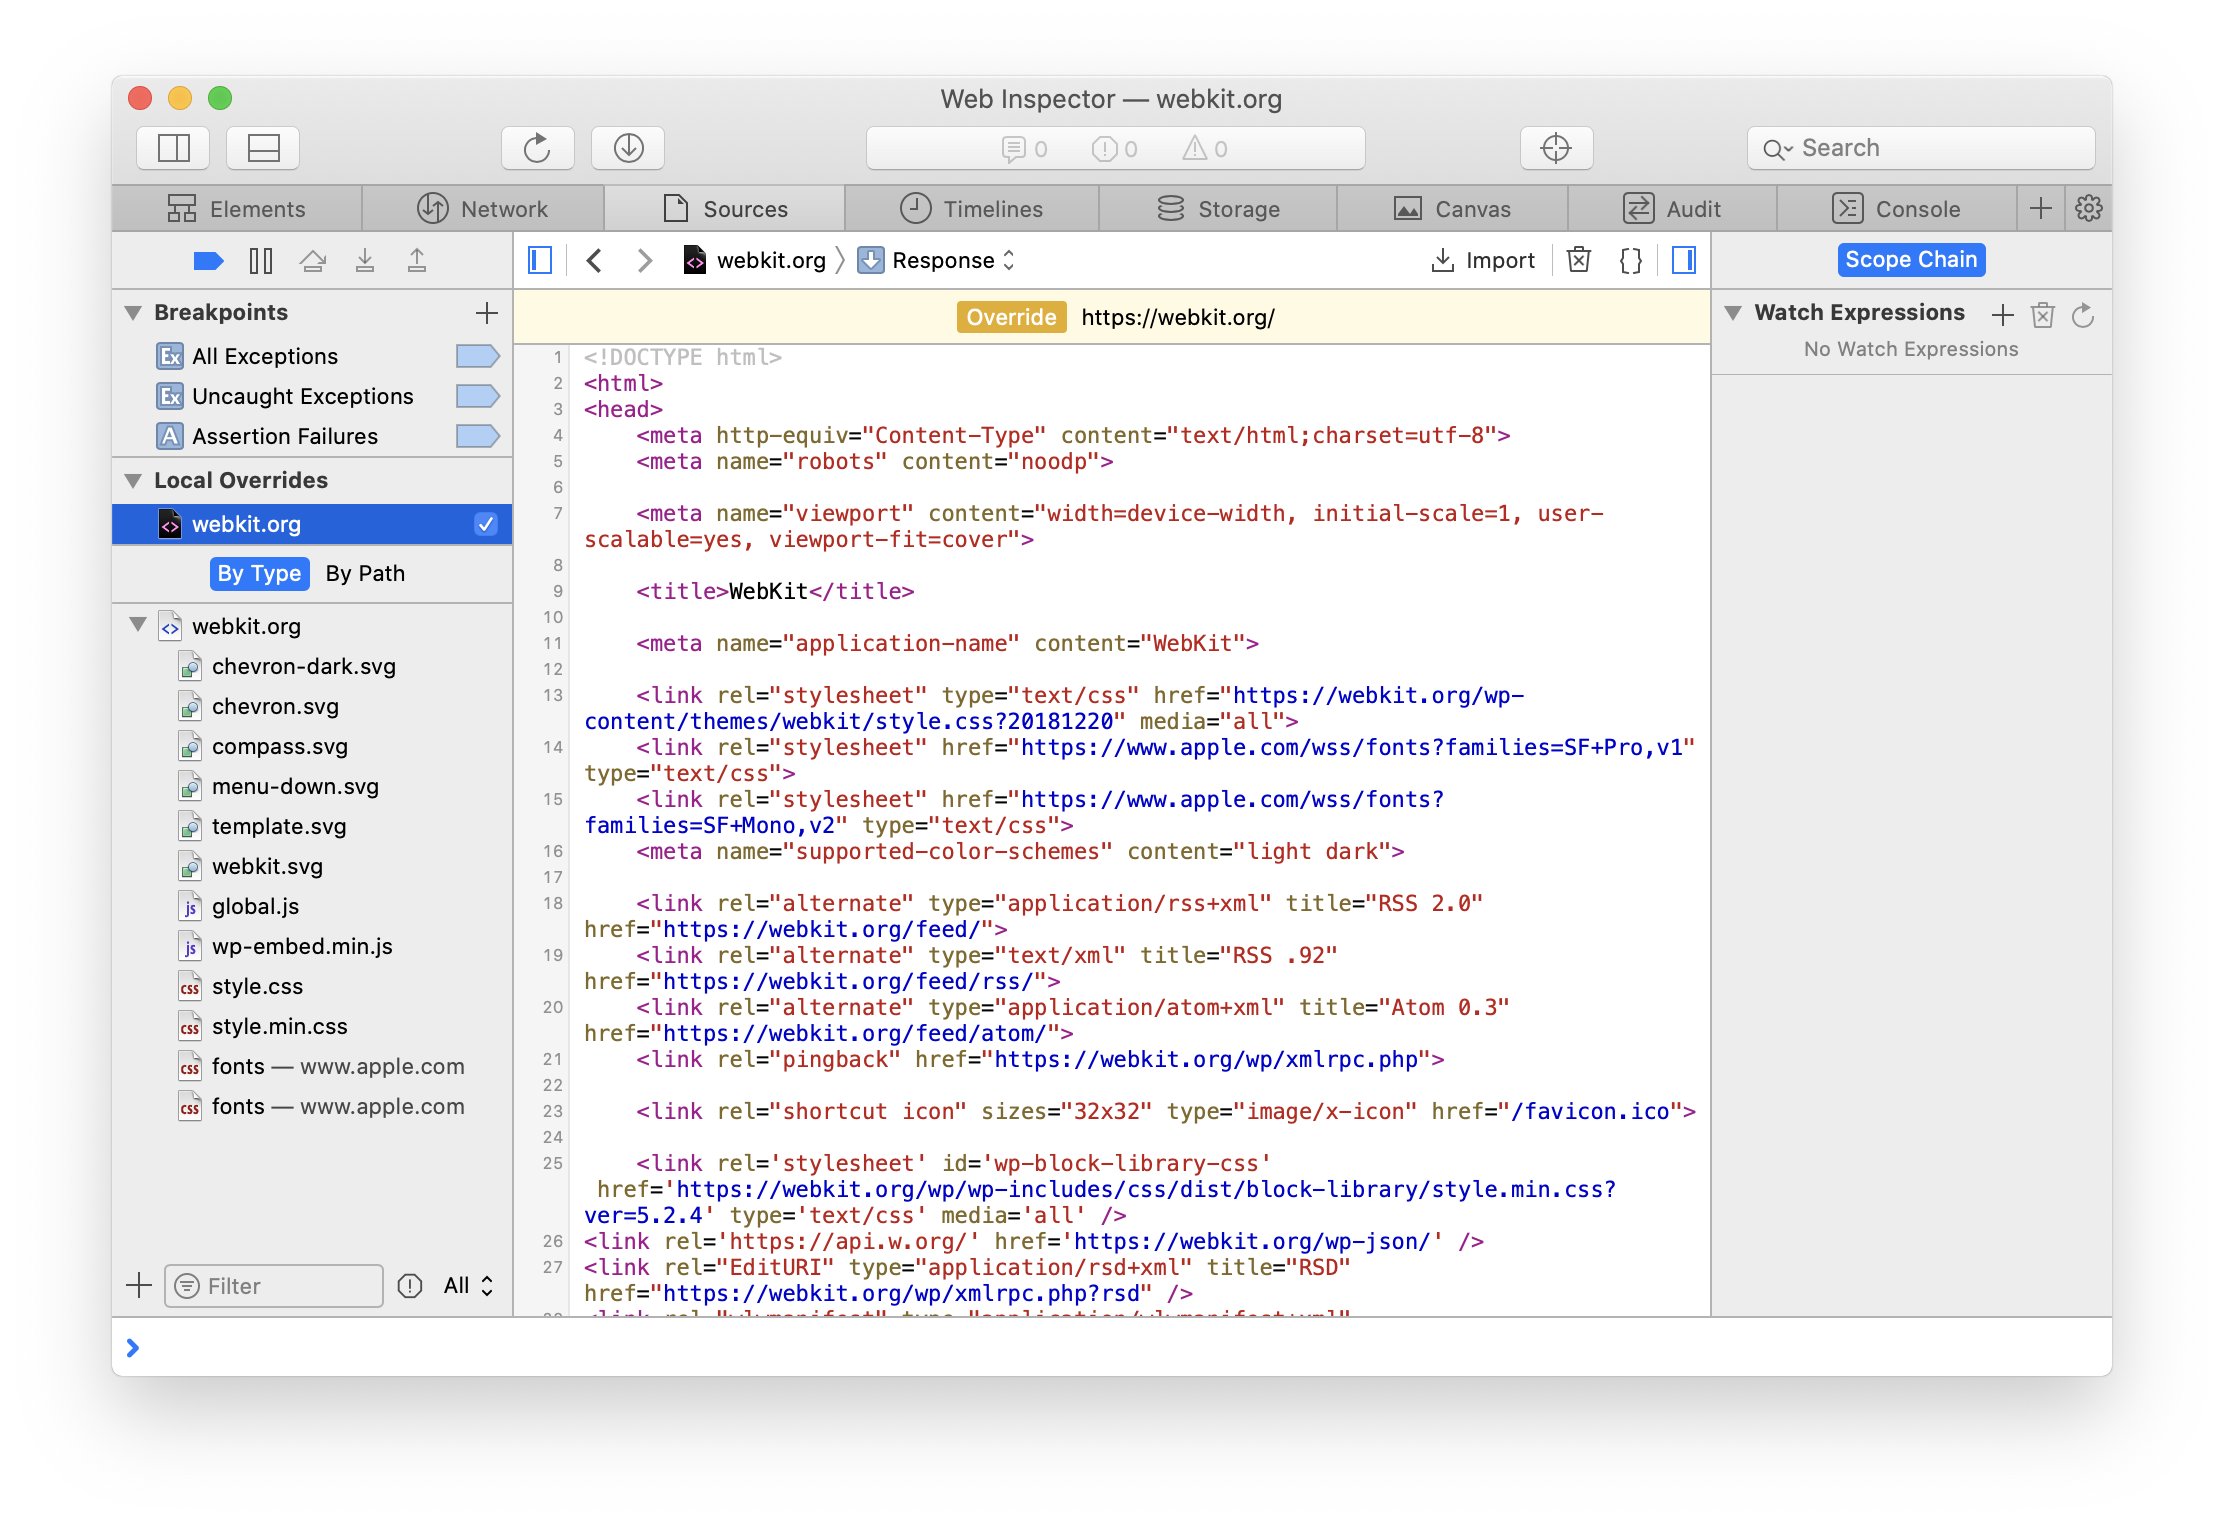The width and height of the screenshot is (2224, 1524).
Task: Collapse the Local Overrides section
Action: tap(133, 481)
